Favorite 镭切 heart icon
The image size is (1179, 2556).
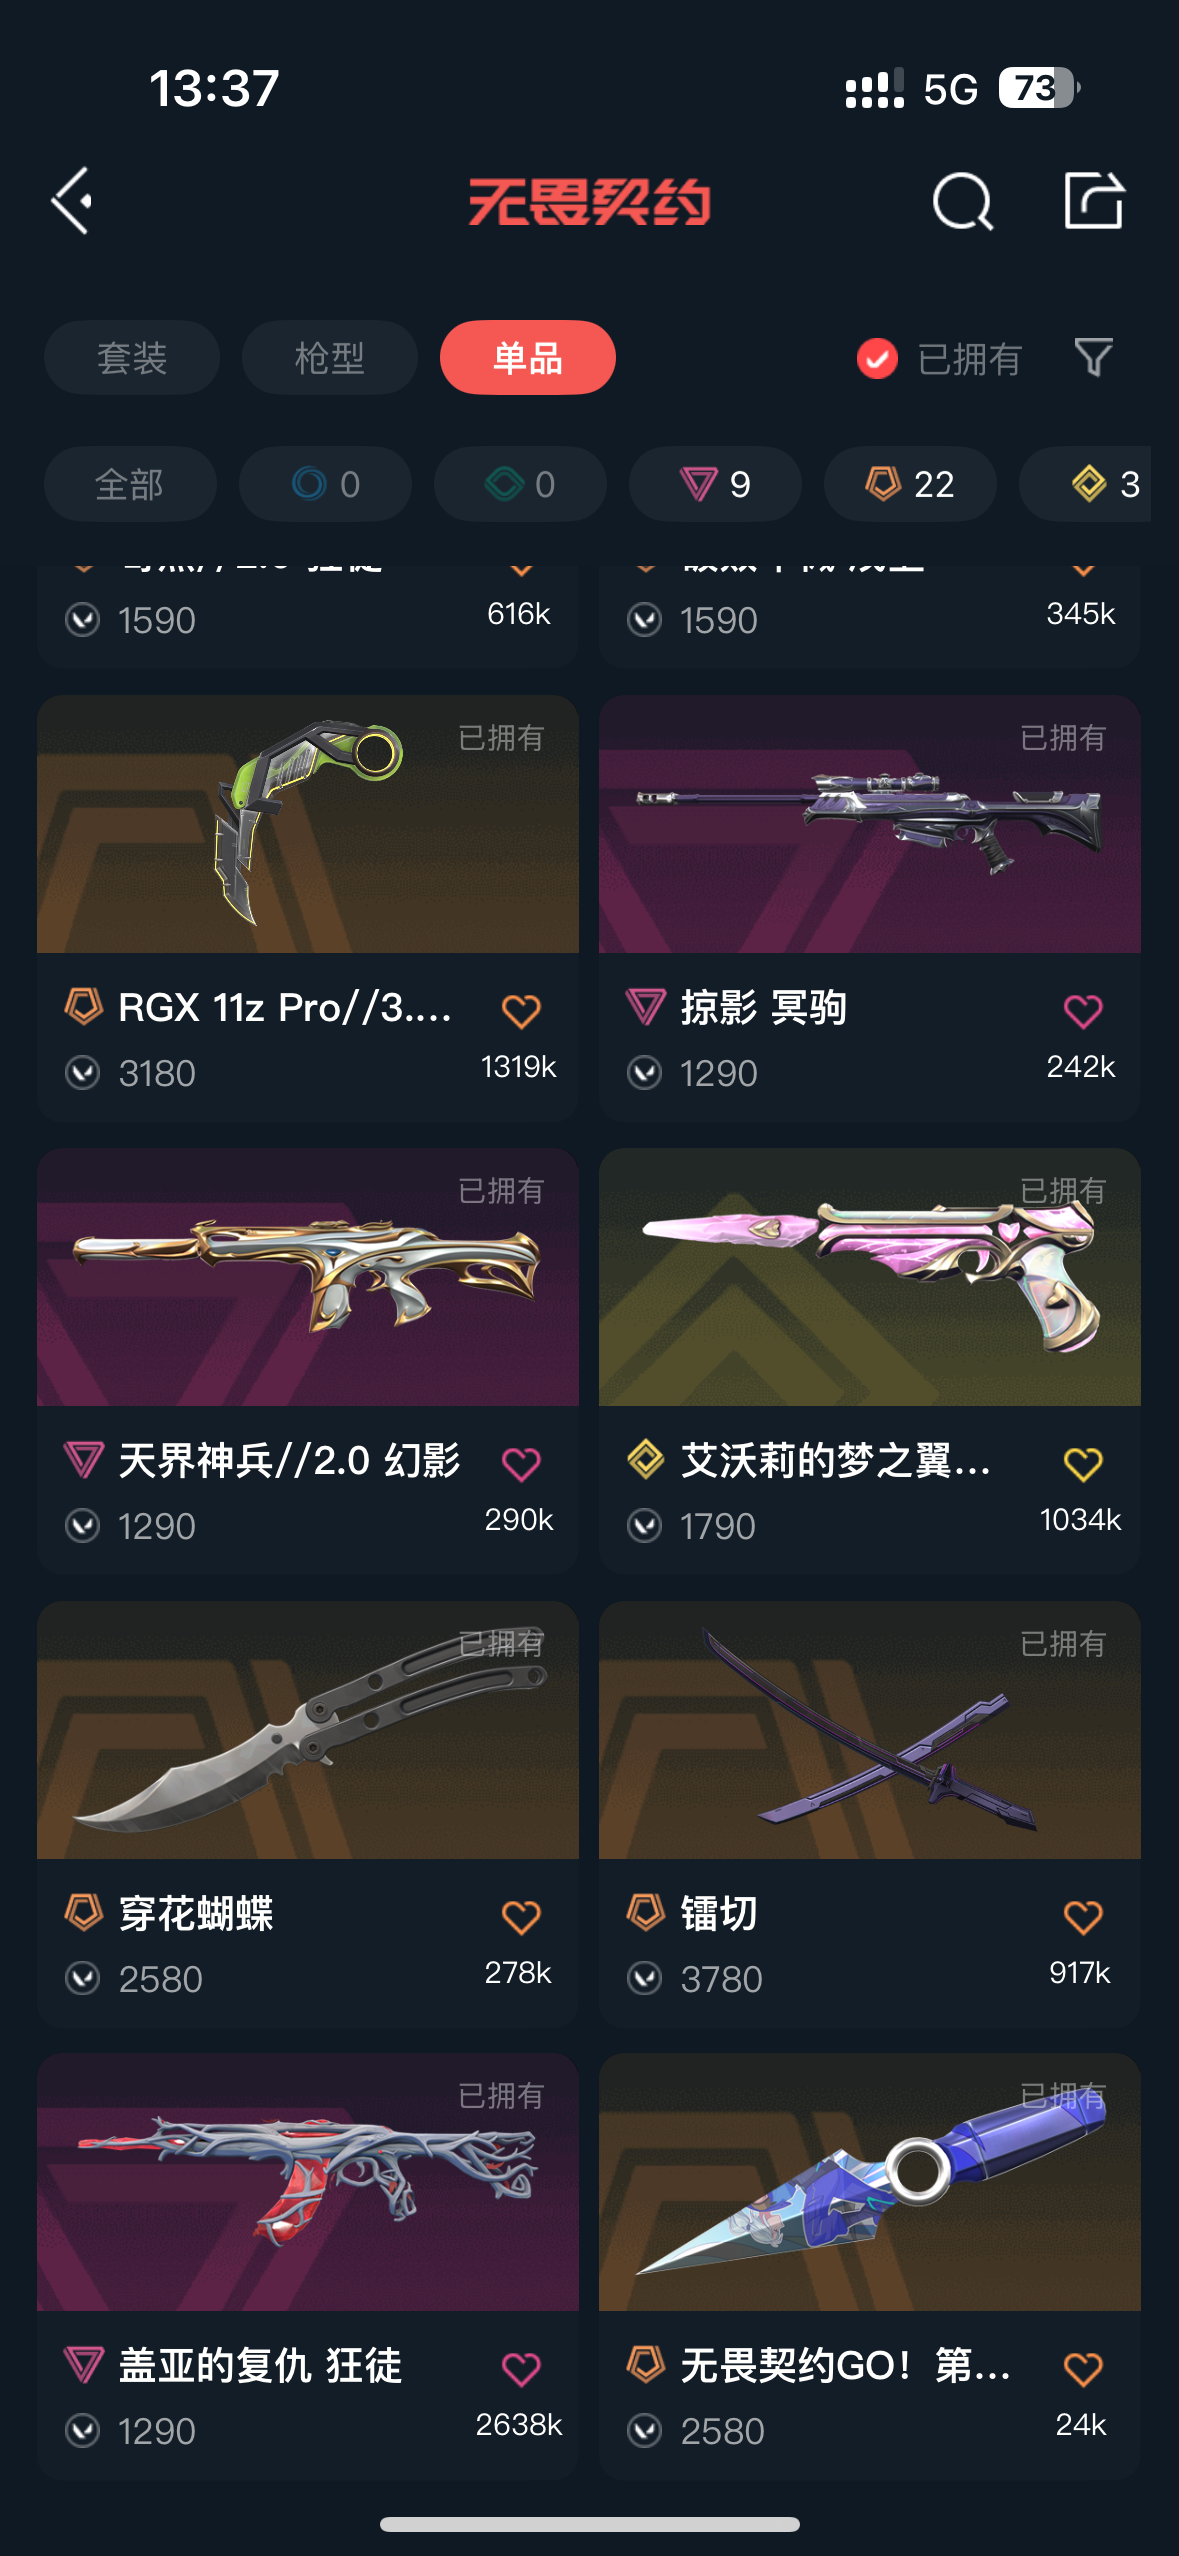coord(1083,1917)
